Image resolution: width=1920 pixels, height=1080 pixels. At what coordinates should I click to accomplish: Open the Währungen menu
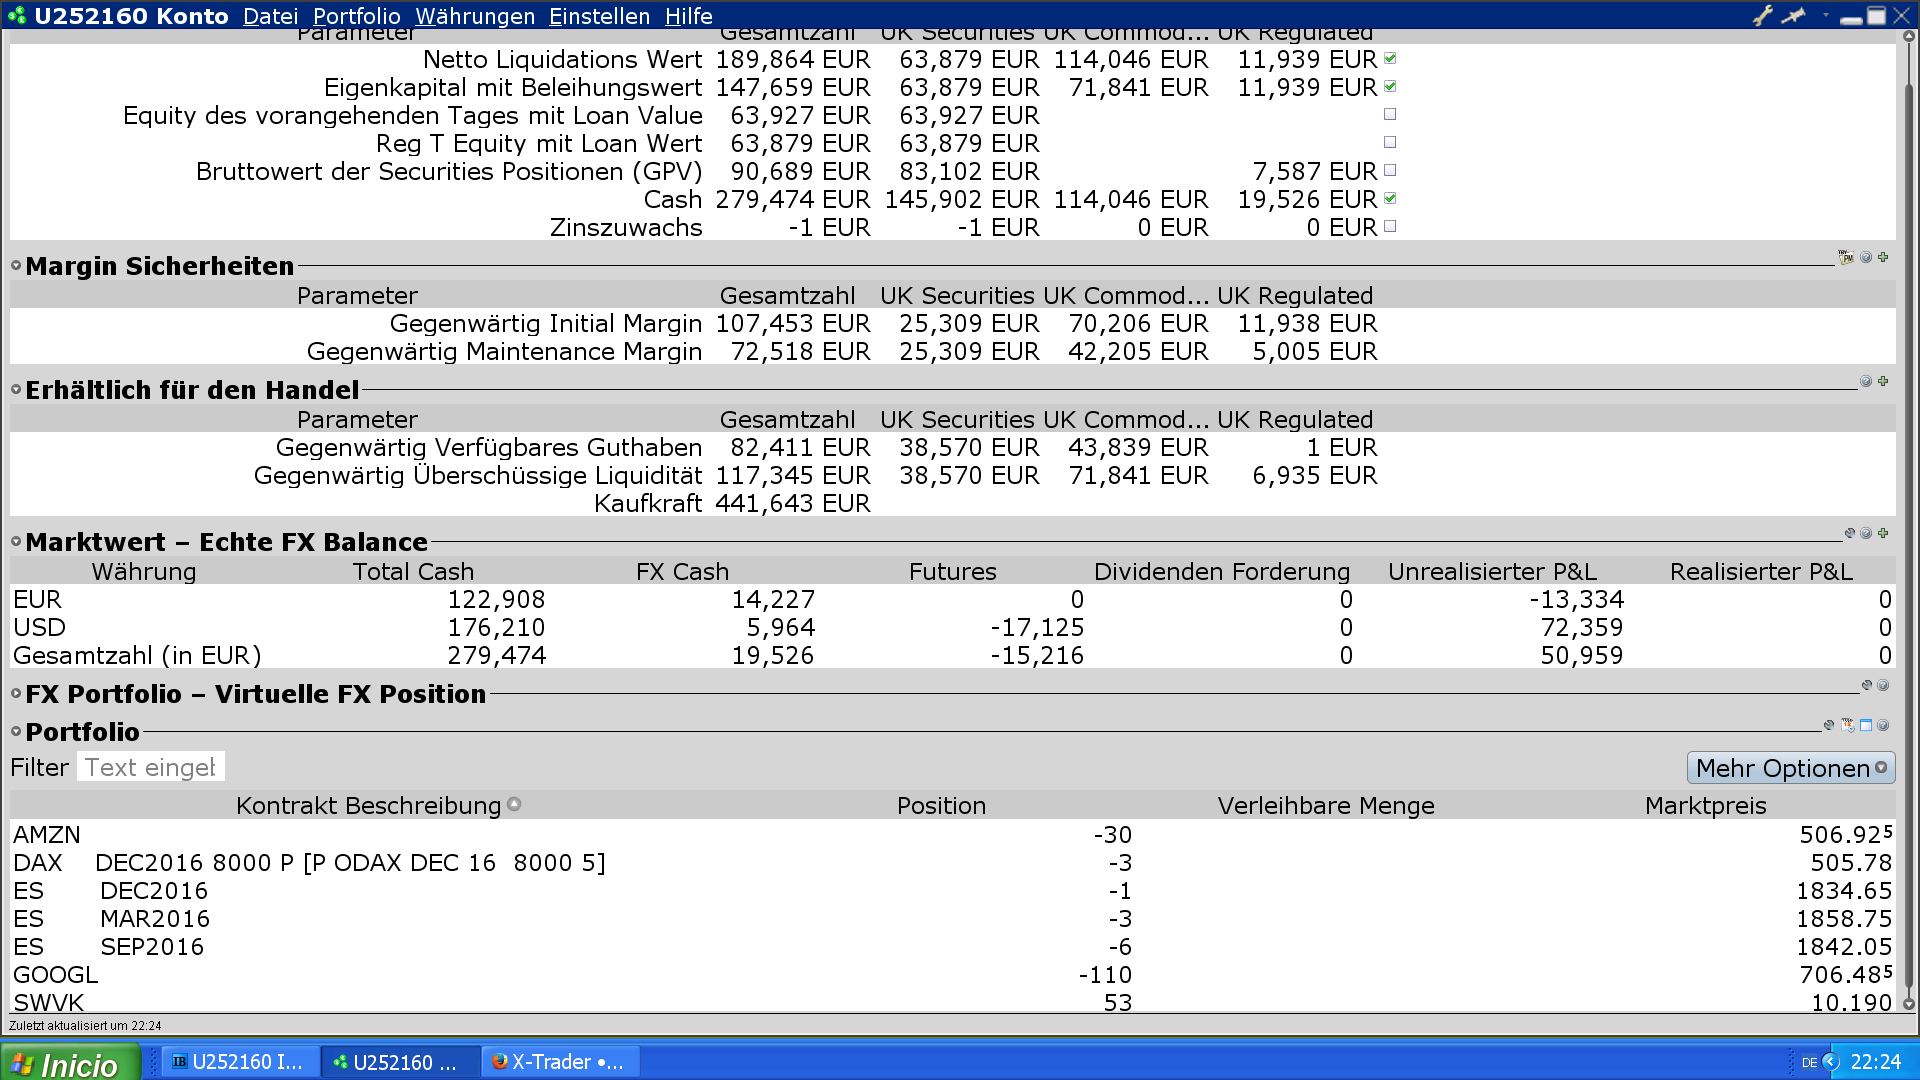coord(475,16)
